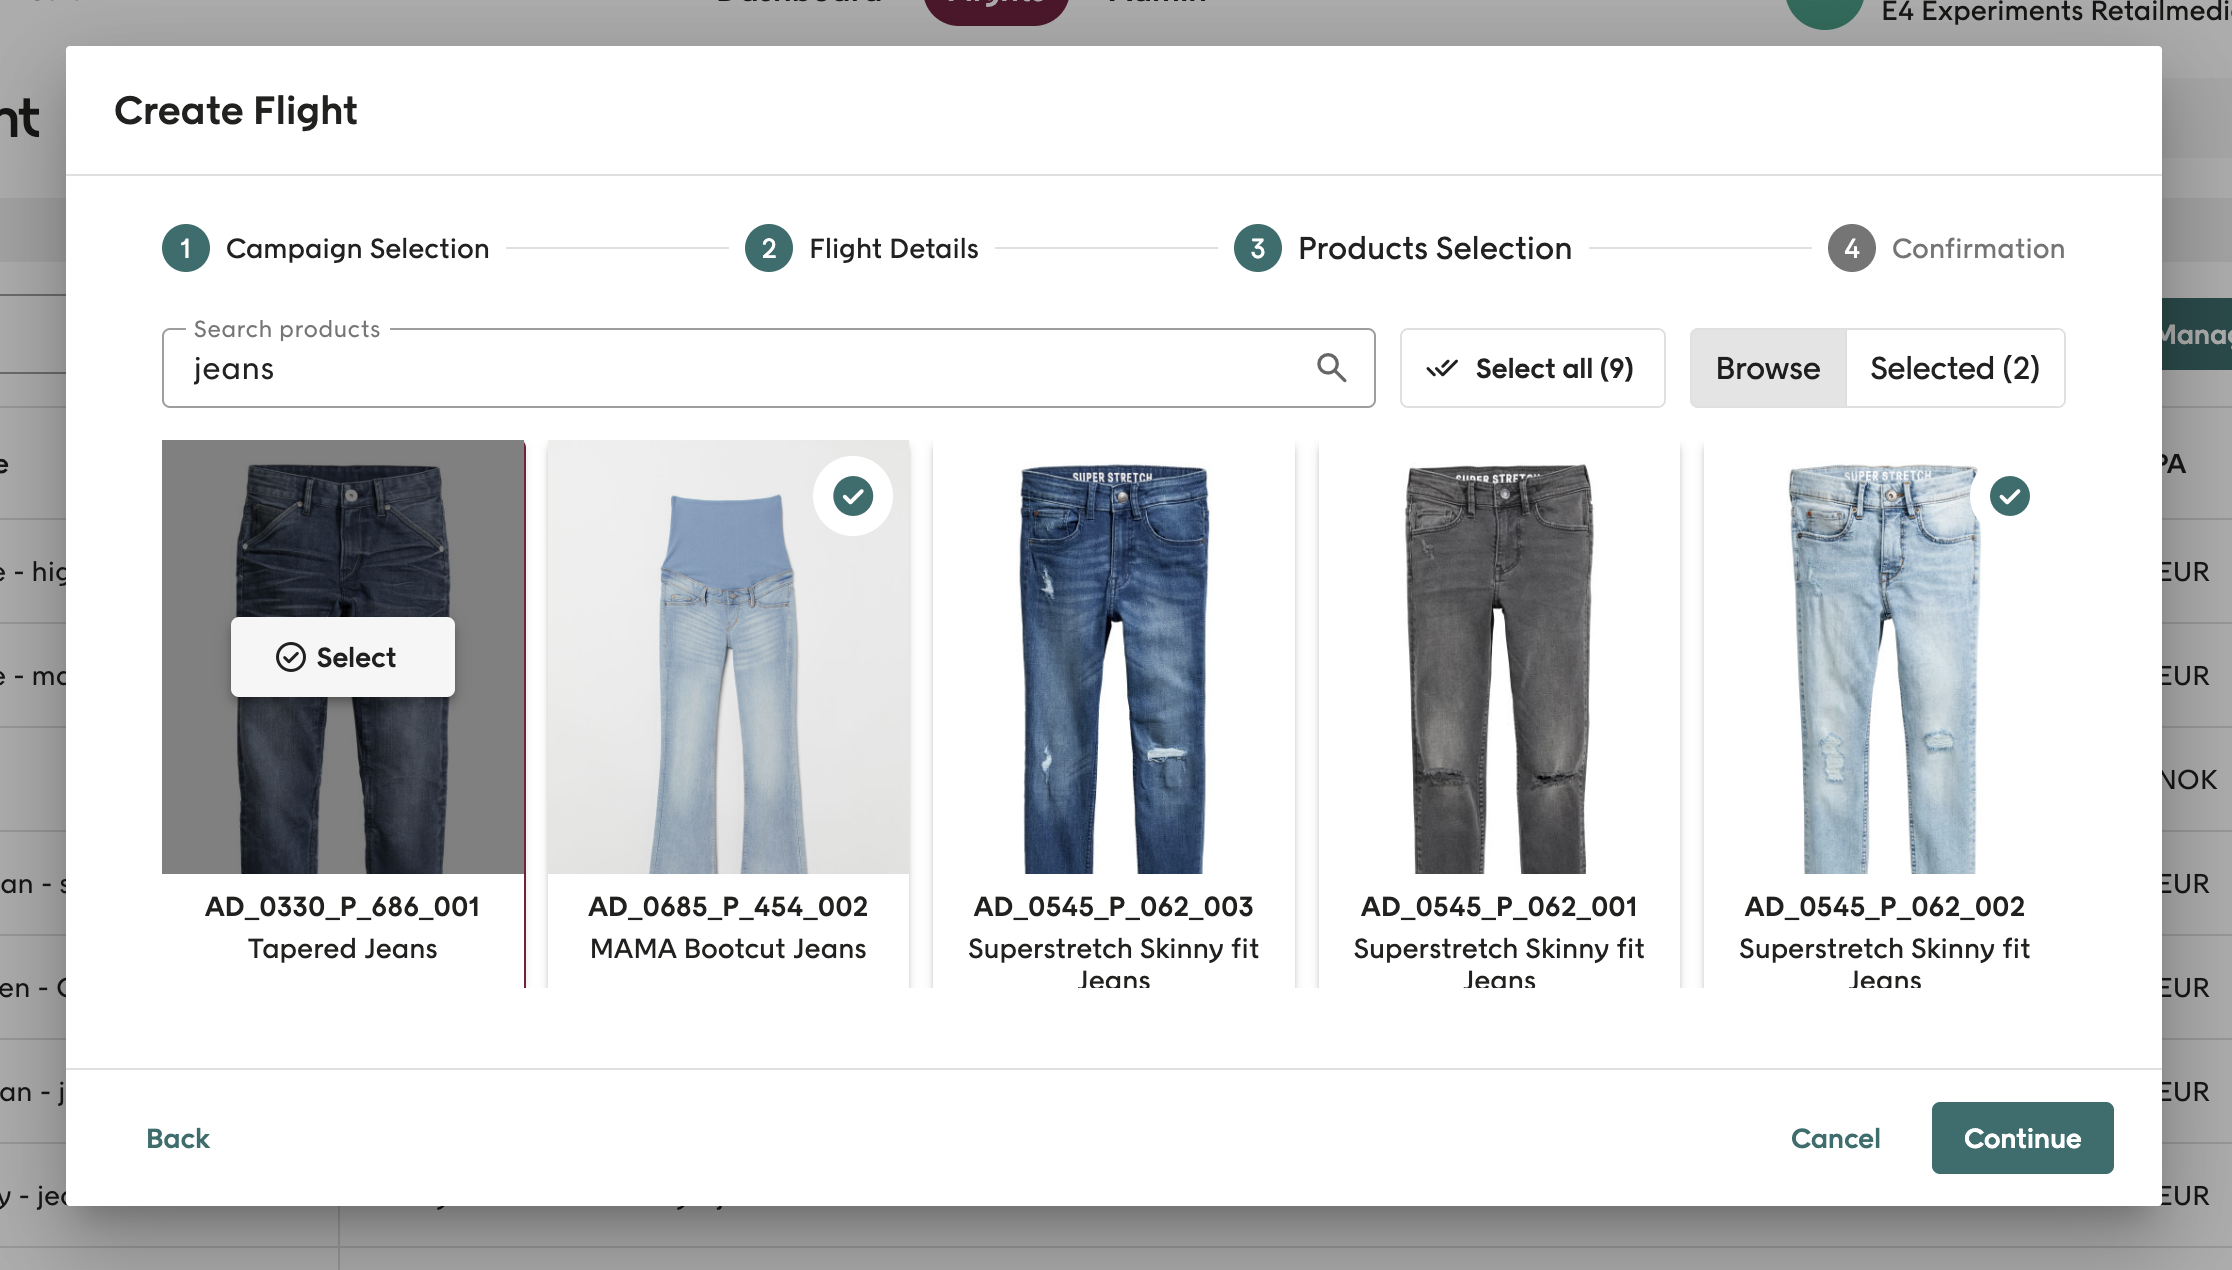Click the search magnifier icon
Viewport: 2232px width, 1270px height.
click(1331, 368)
